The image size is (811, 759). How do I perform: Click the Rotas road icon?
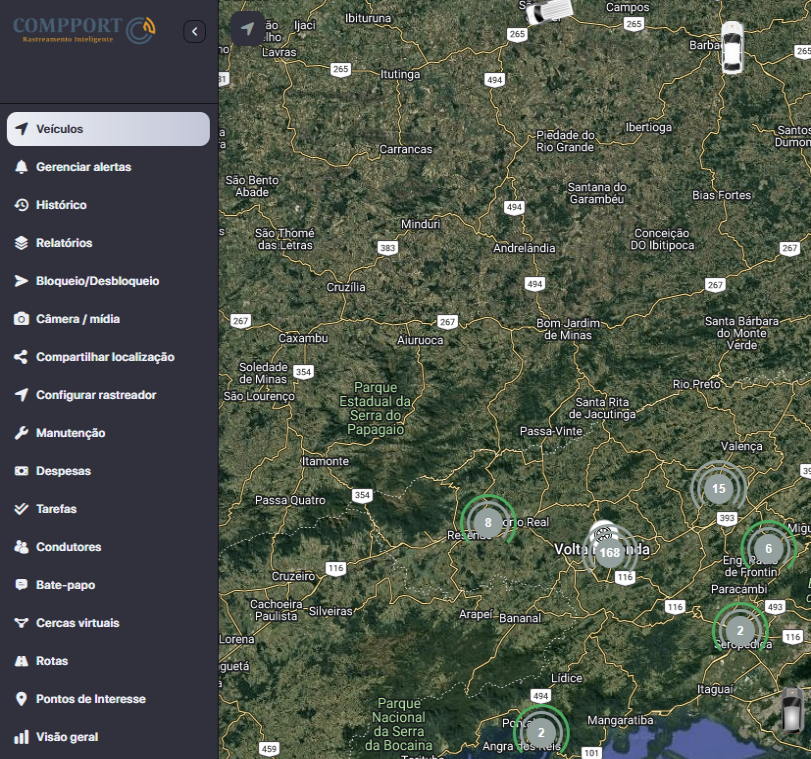[x=21, y=661]
